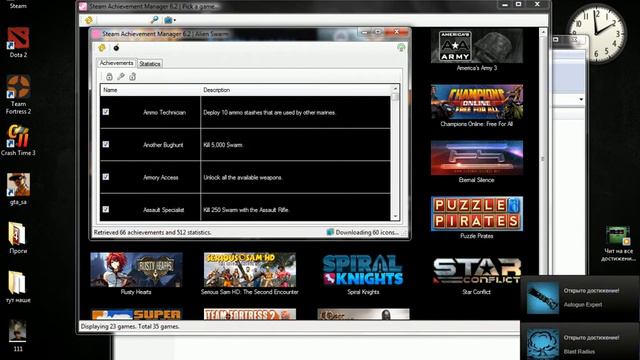
Task: Click the 'Retrieved 66 achievements and 512 statistics' status
Action: coord(152,232)
